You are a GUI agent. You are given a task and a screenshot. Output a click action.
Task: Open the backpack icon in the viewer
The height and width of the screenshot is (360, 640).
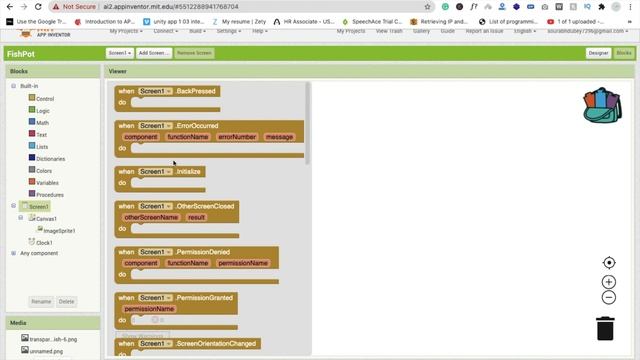[x=602, y=105]
